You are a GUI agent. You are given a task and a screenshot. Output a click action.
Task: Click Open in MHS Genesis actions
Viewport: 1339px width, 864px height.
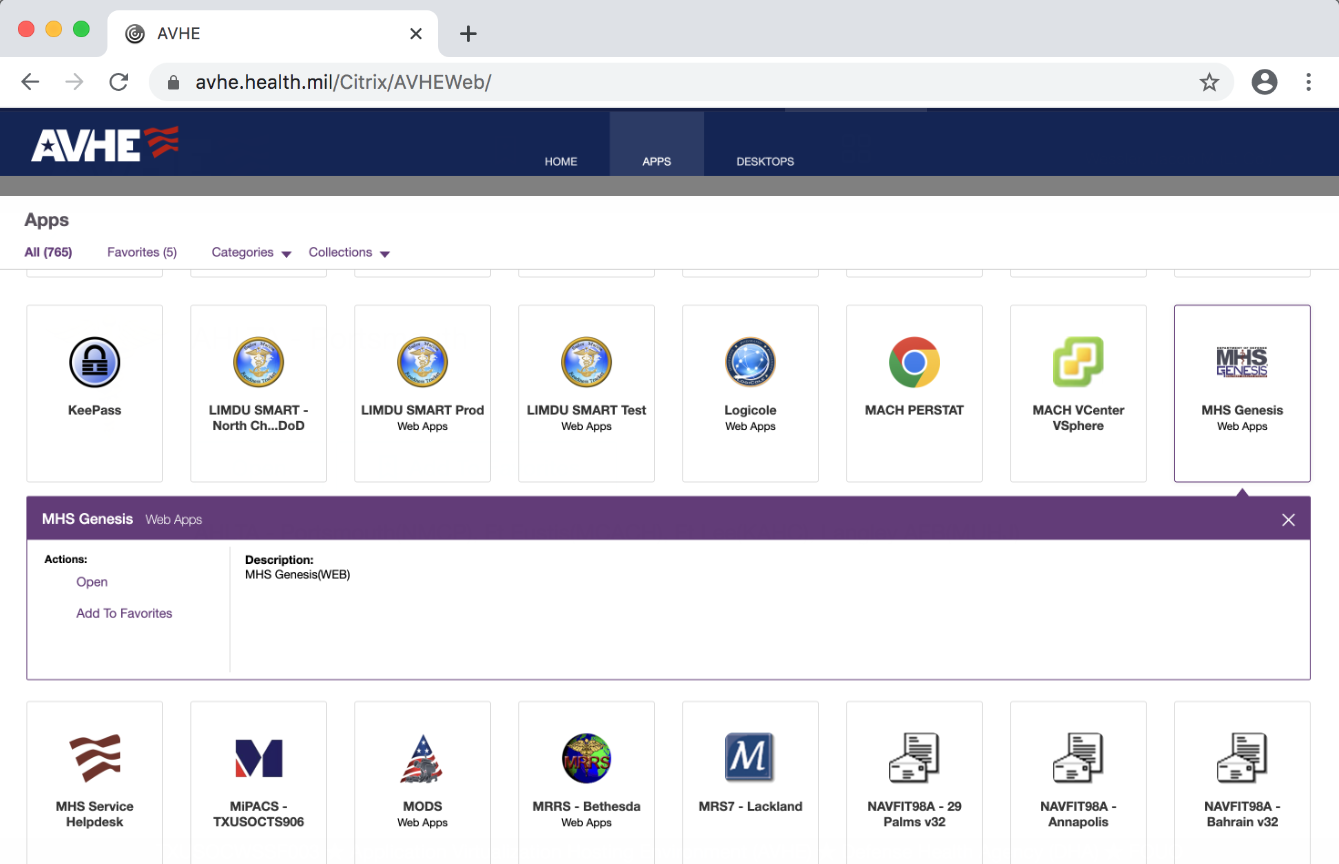(x=92, y=582)
